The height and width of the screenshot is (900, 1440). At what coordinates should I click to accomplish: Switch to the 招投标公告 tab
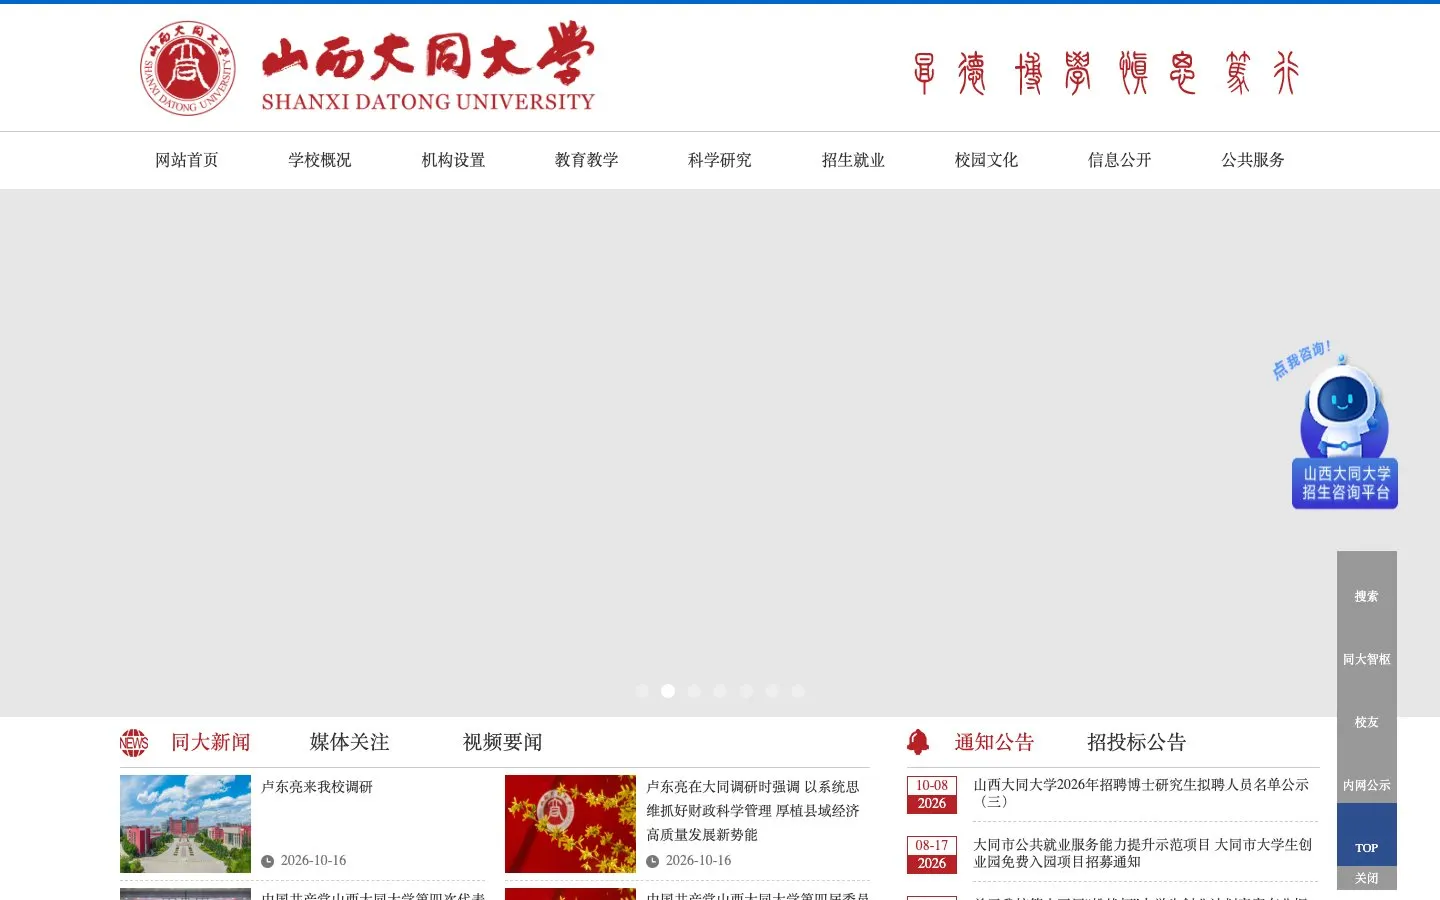[x=1137, y=742]
